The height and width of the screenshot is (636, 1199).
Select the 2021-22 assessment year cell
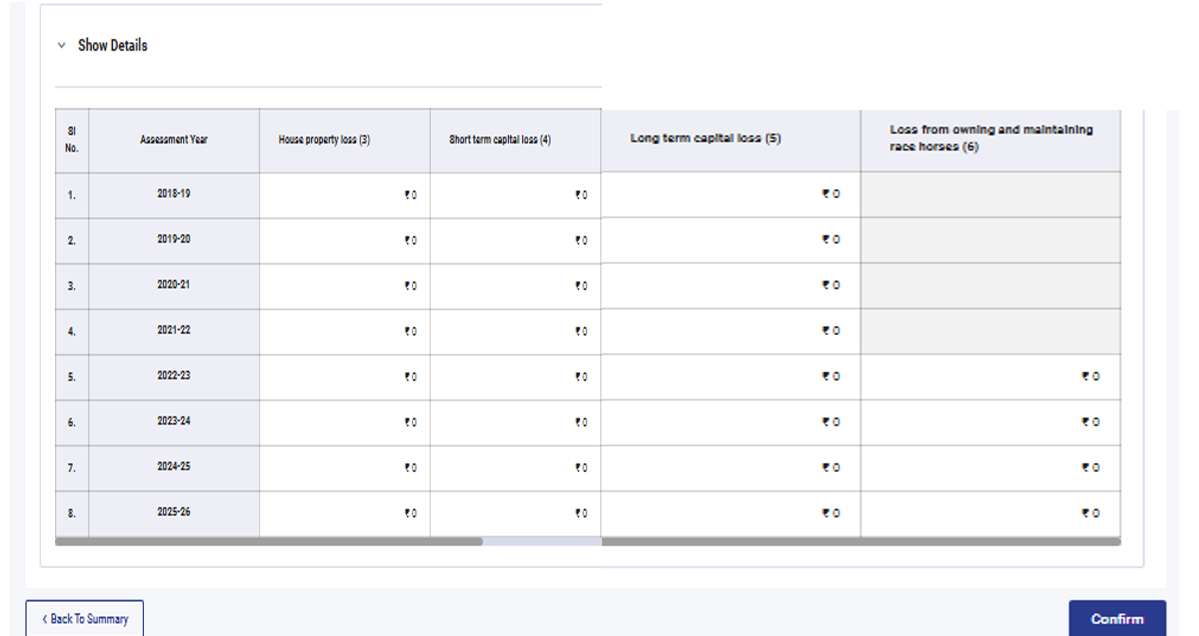coord(174,331)
